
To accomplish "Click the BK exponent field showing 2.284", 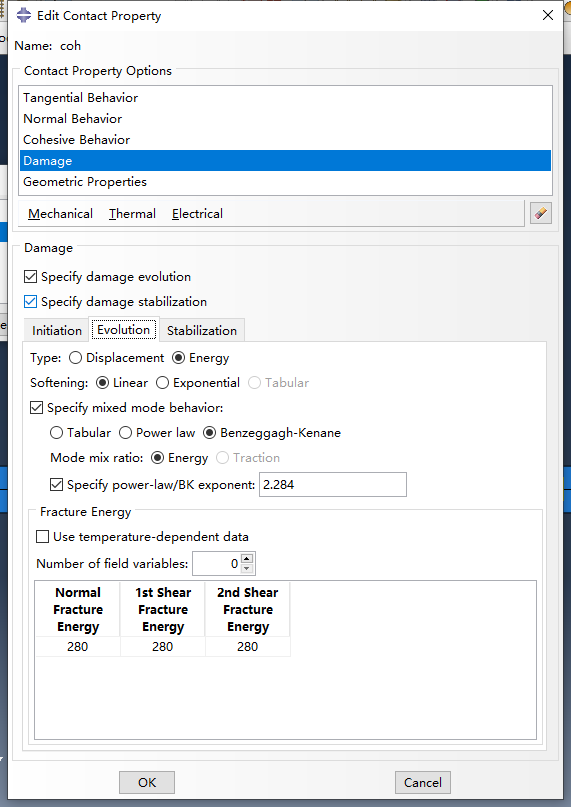I will point(333,484).
